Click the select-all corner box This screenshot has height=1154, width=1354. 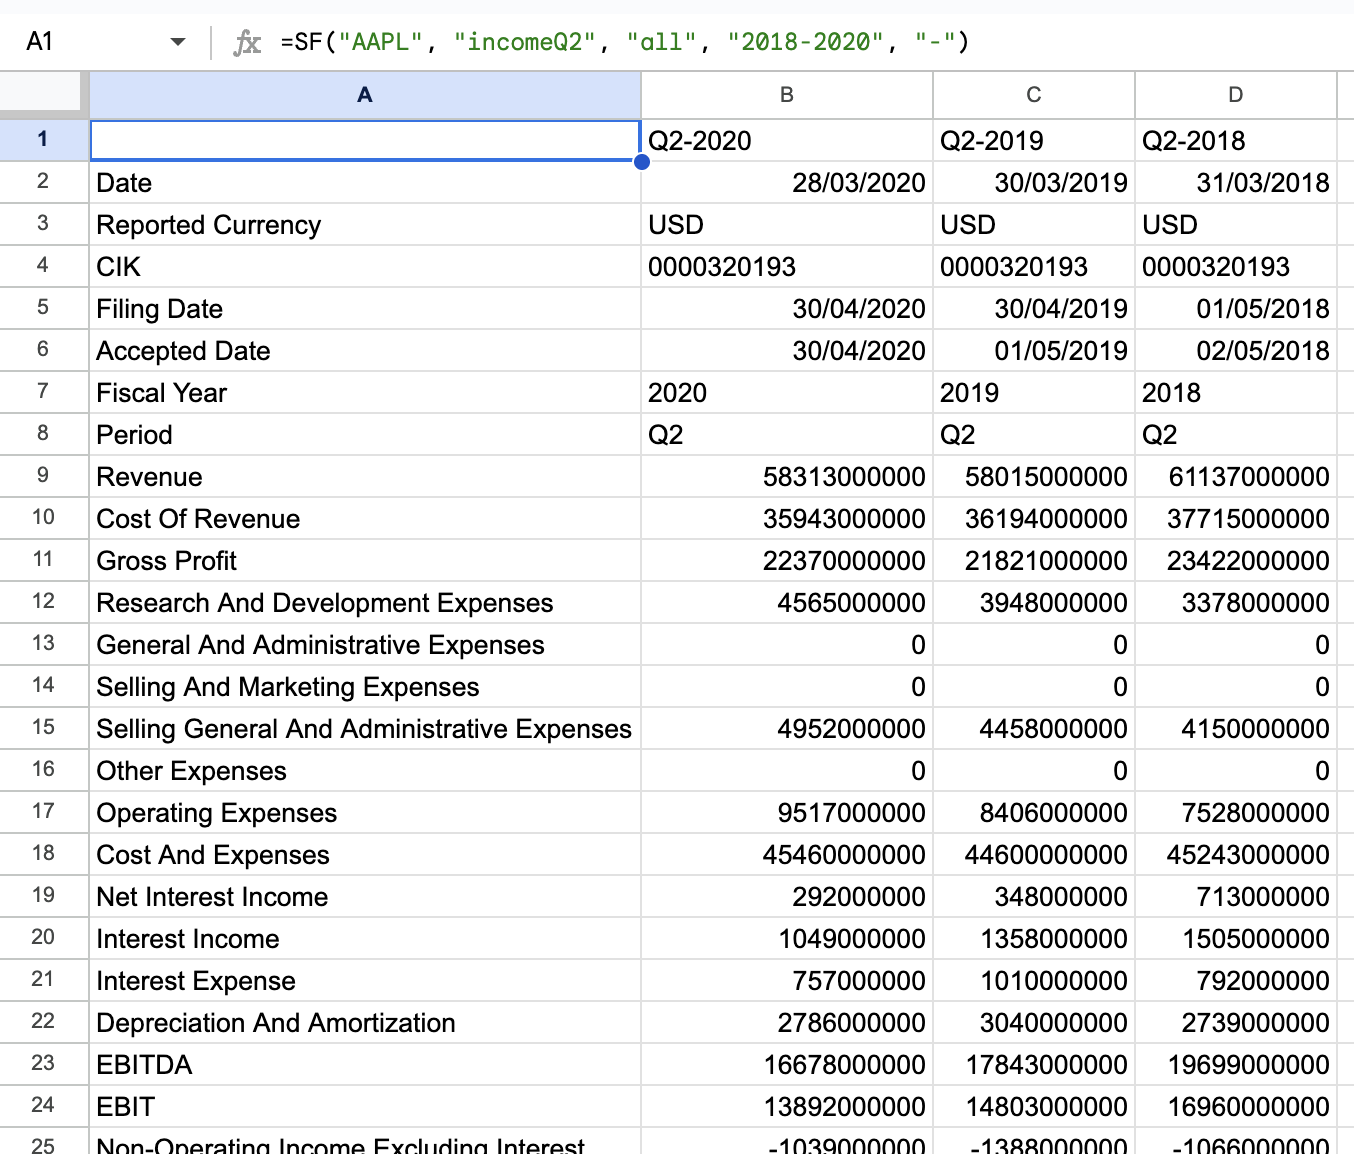point(40,91)
